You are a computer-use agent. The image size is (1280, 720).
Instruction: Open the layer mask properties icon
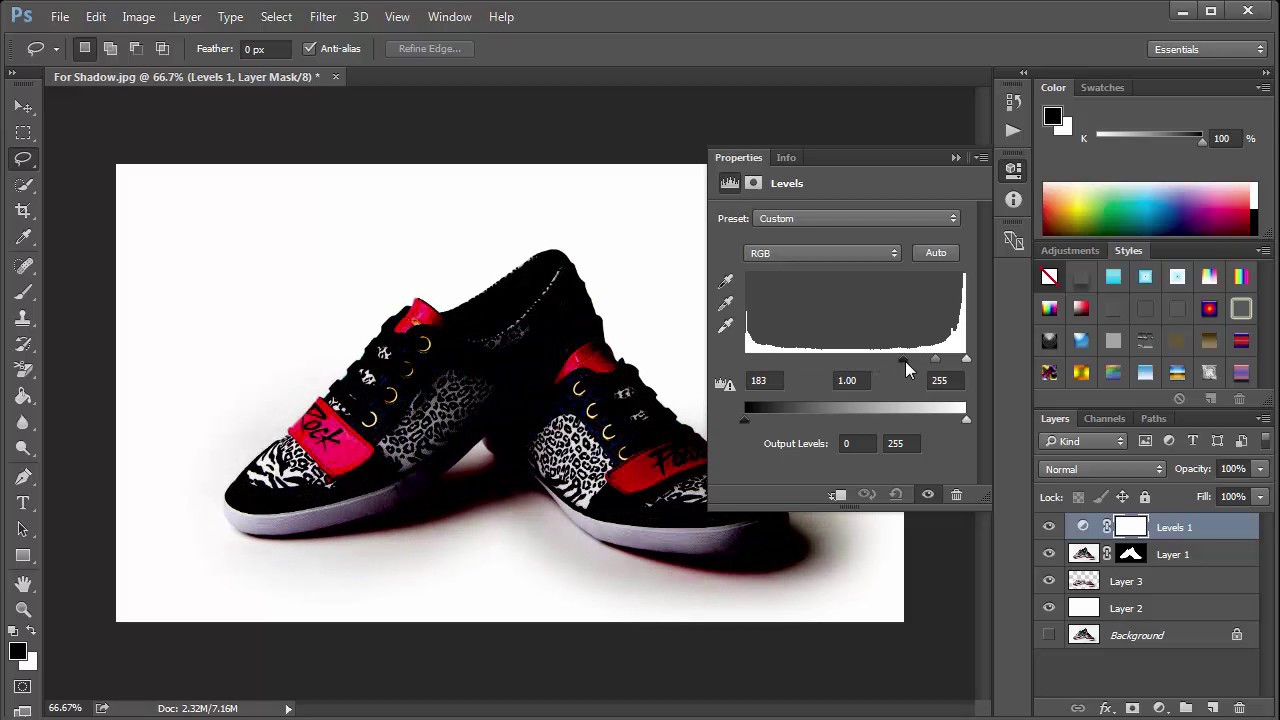coord(754,183)
